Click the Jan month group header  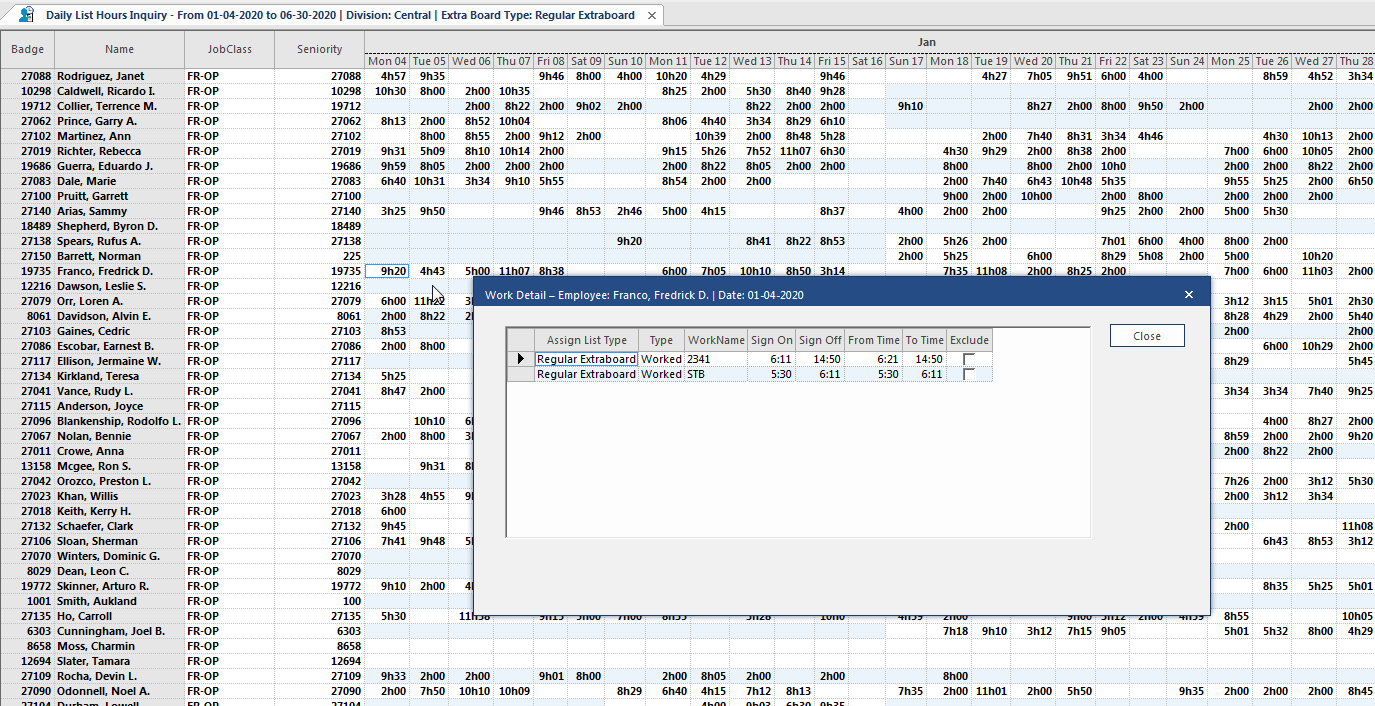[x=926, y=42]
